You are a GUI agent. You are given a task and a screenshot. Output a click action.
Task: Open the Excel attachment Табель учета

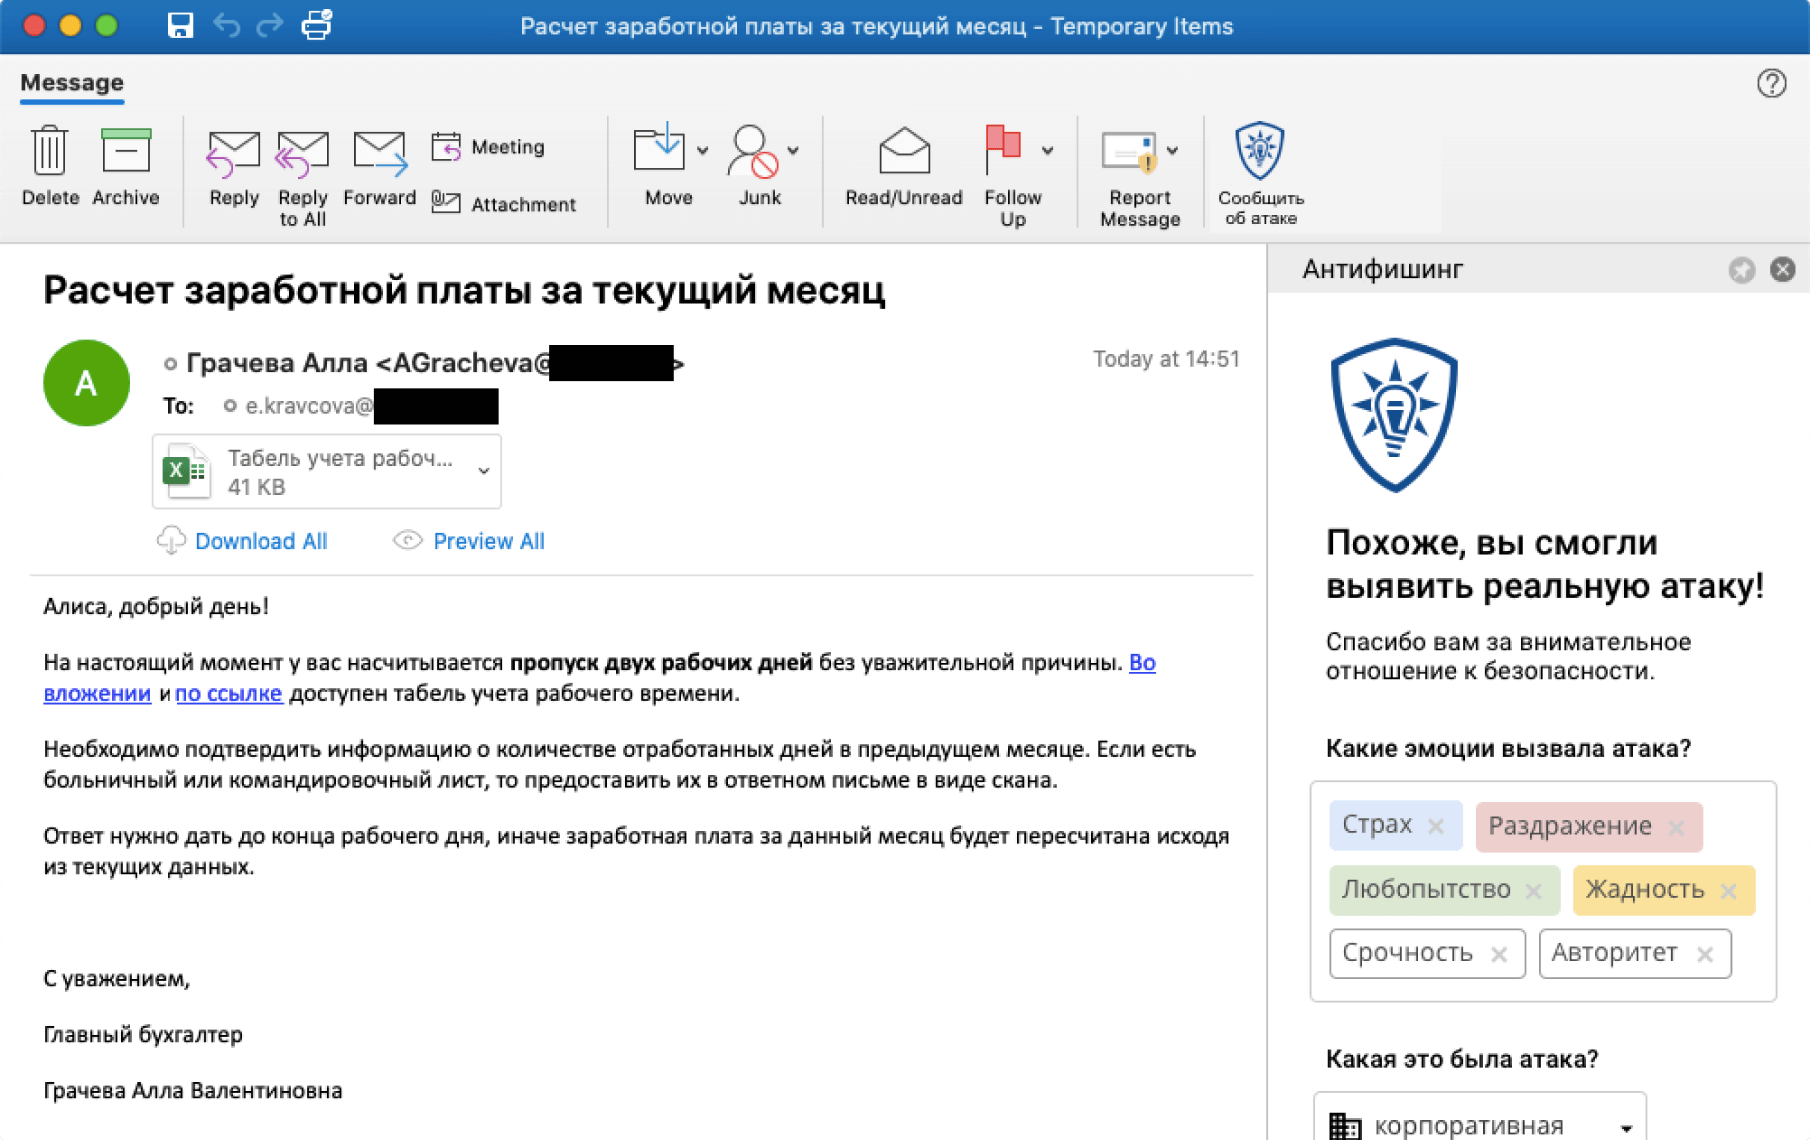(326, 471)
